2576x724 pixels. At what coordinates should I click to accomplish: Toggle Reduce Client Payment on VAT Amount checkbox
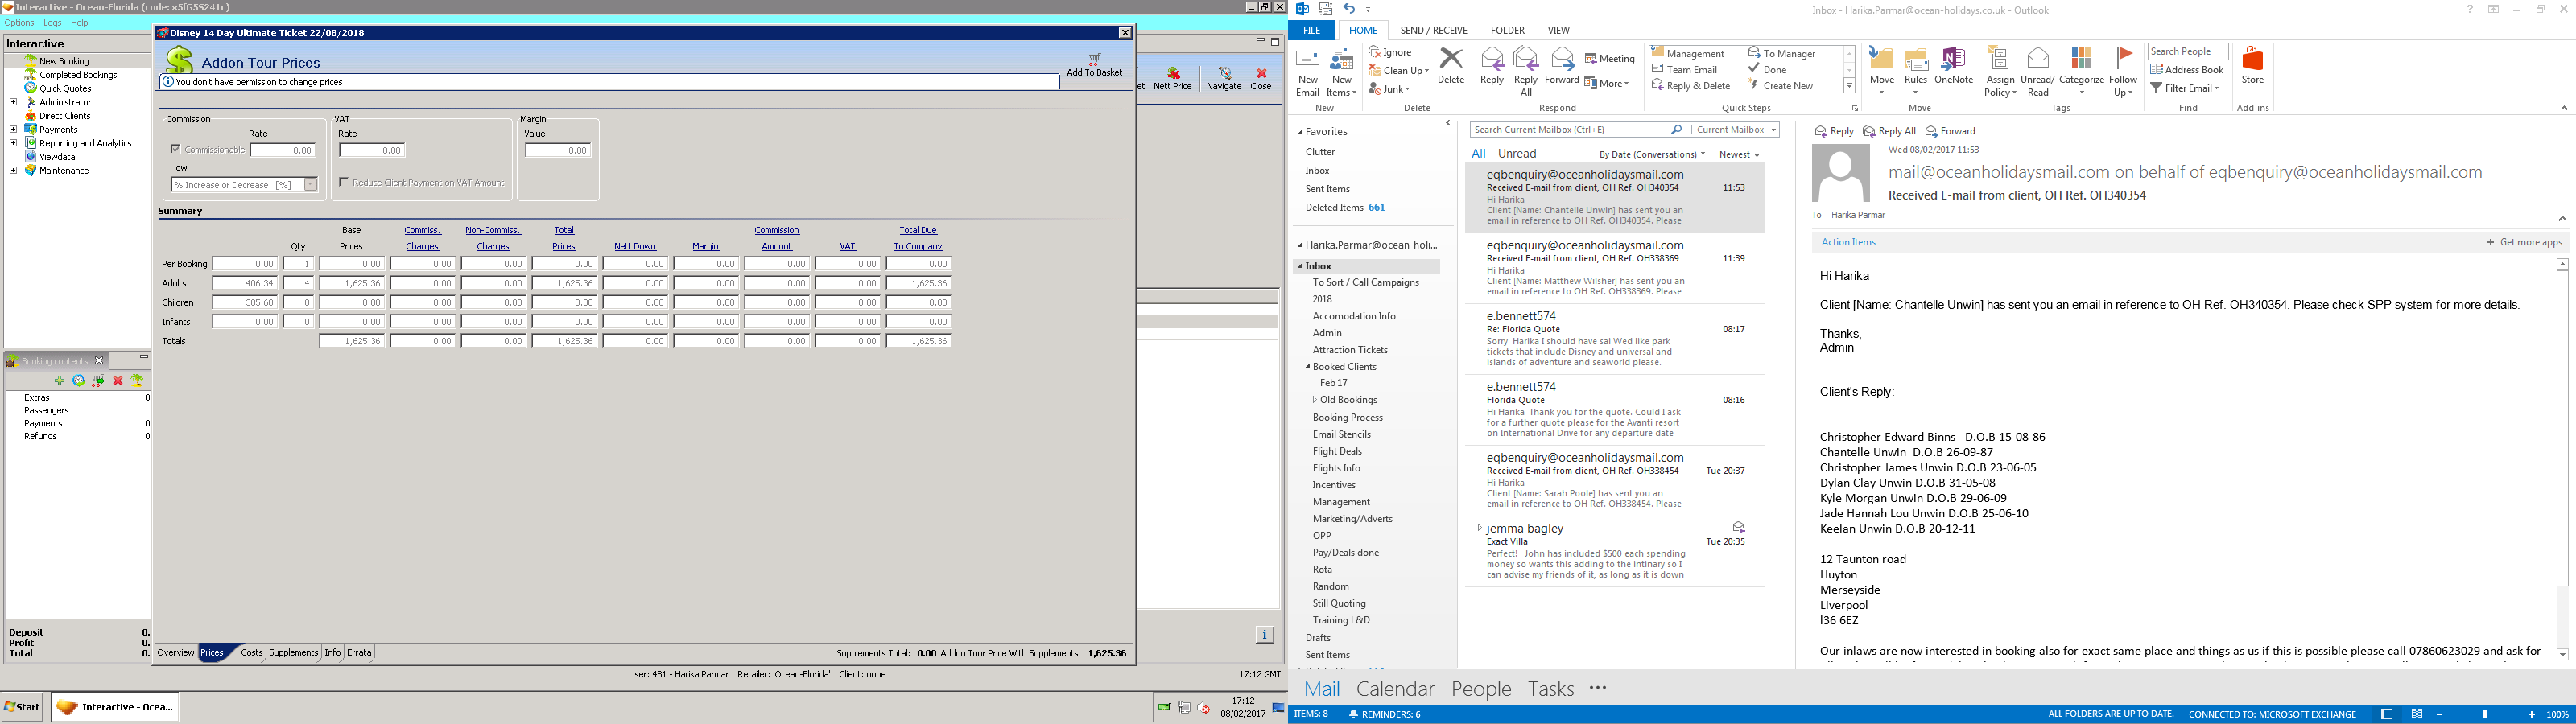344,182
